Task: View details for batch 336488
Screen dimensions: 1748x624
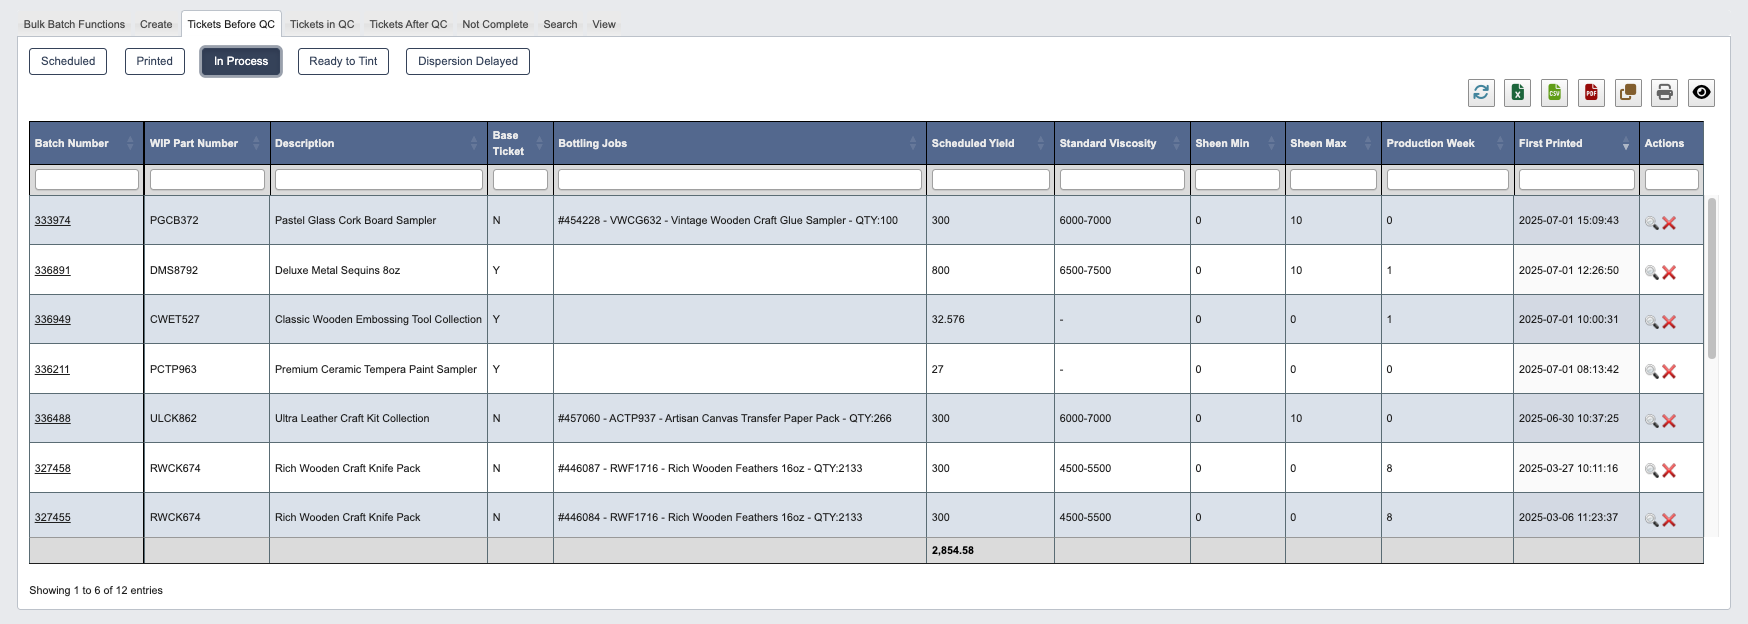Action: (1651, 421)
